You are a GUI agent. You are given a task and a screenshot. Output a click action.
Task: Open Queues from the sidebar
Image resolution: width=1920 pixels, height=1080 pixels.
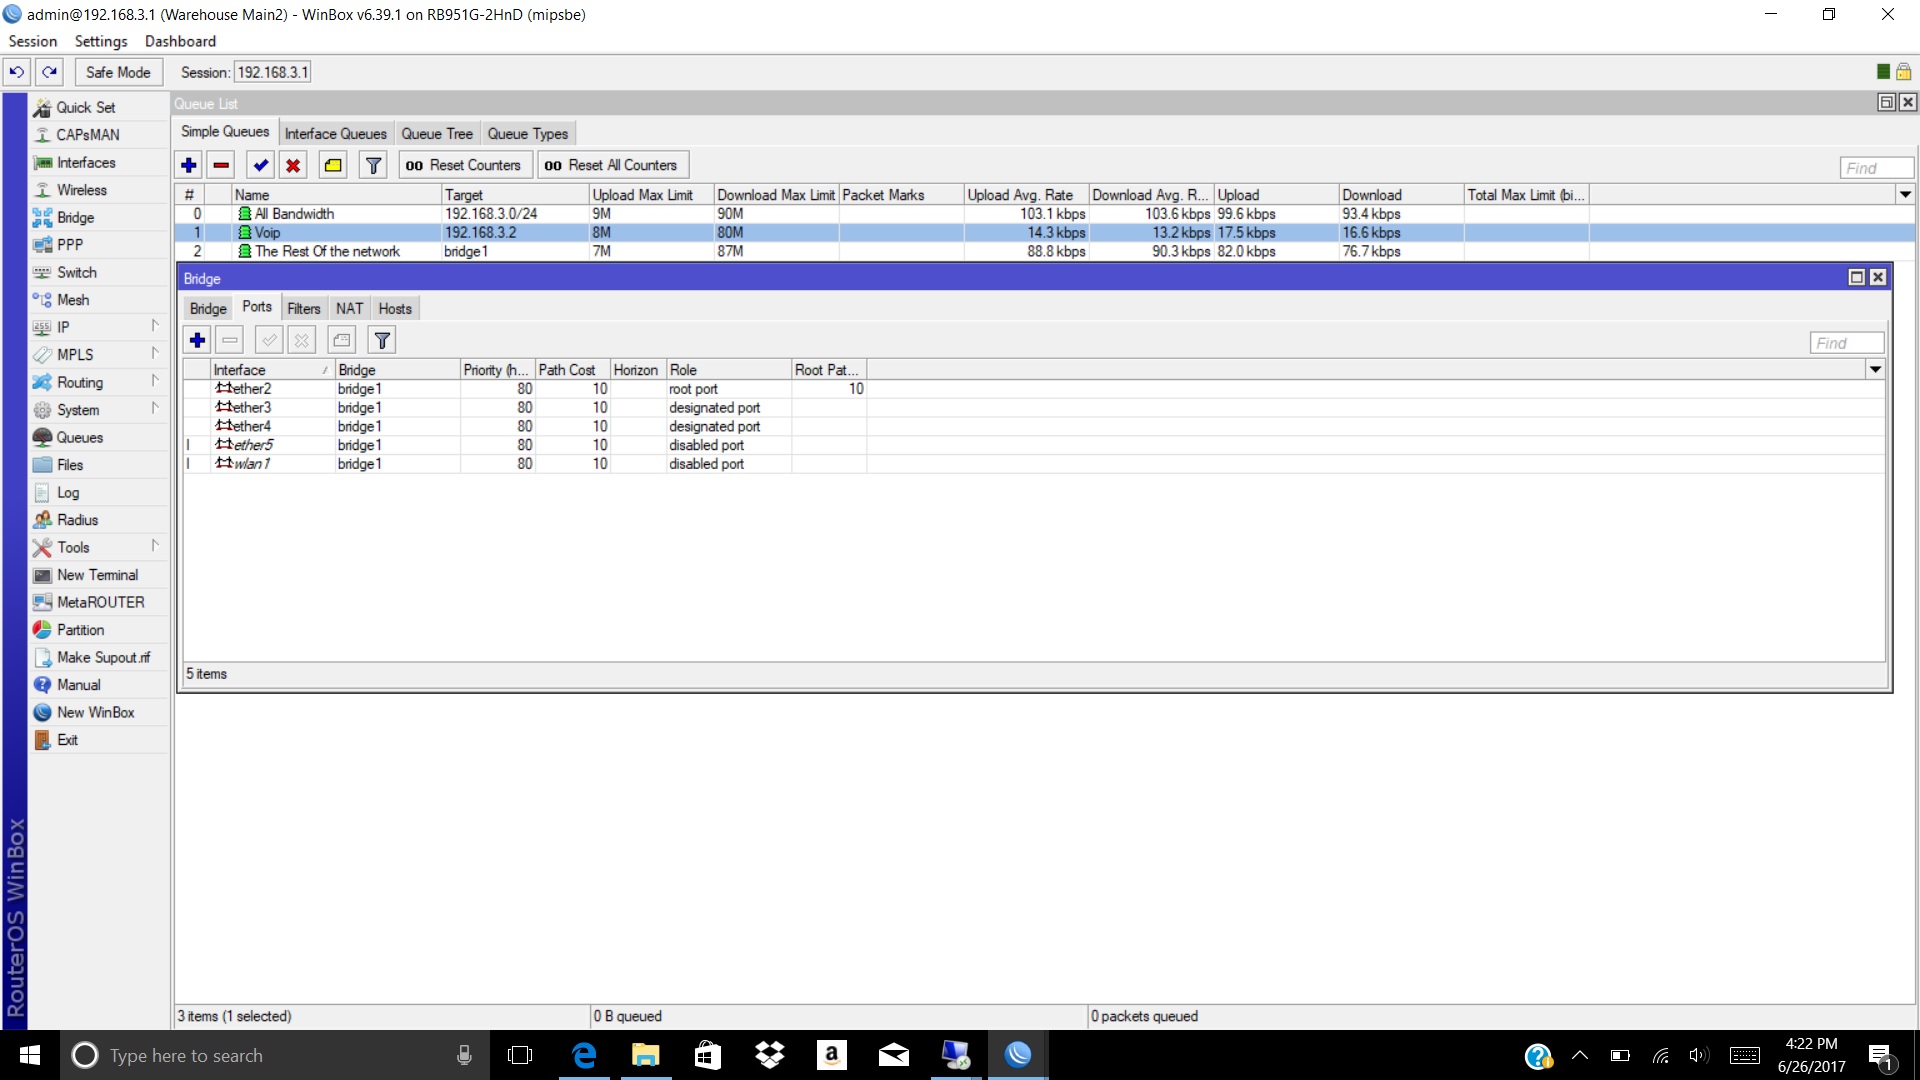[98, 437]
